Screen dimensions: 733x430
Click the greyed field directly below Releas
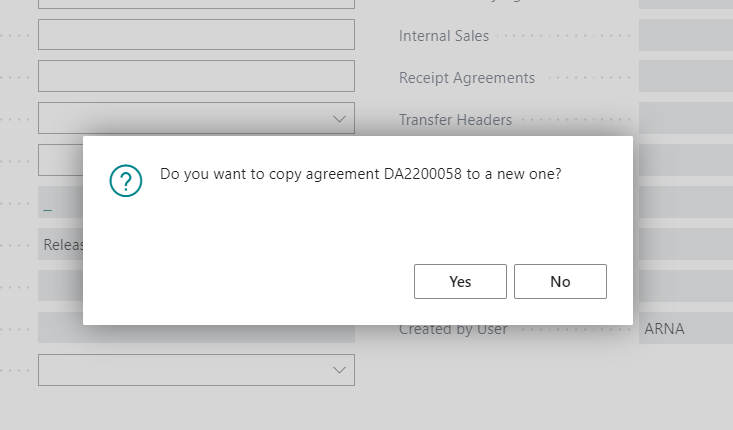pos(60,287)
